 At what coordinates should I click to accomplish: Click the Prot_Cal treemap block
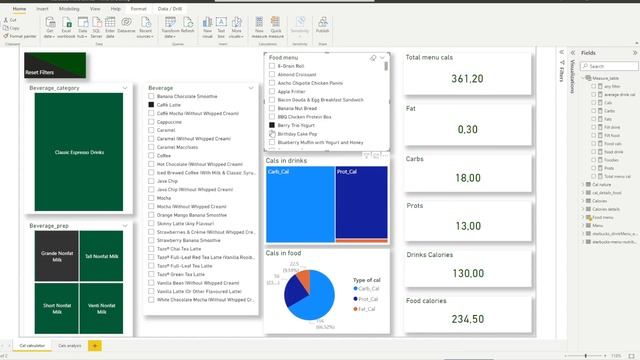[362, 202]
